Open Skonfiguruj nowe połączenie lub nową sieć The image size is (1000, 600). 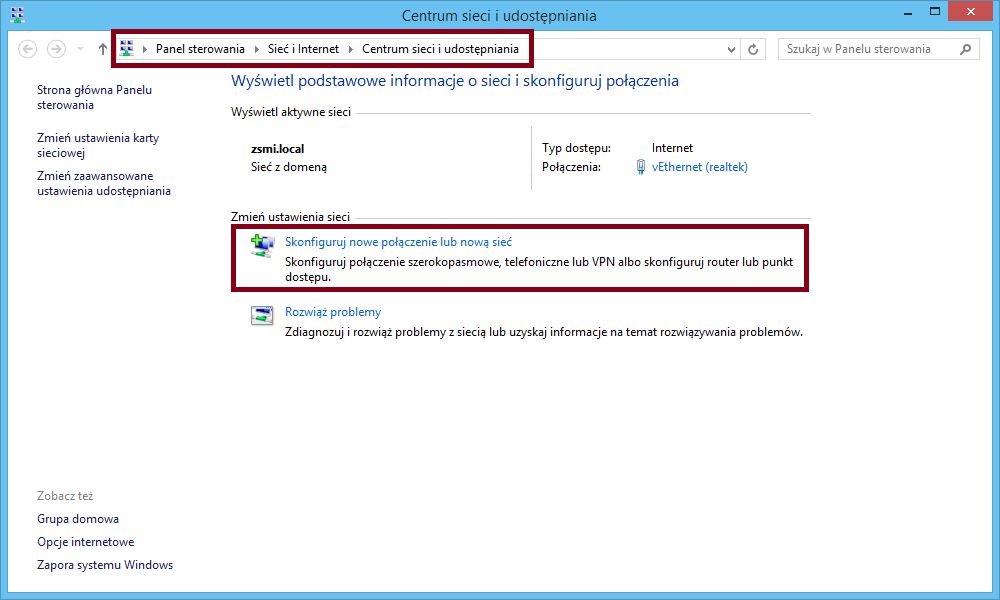[399, 242]
